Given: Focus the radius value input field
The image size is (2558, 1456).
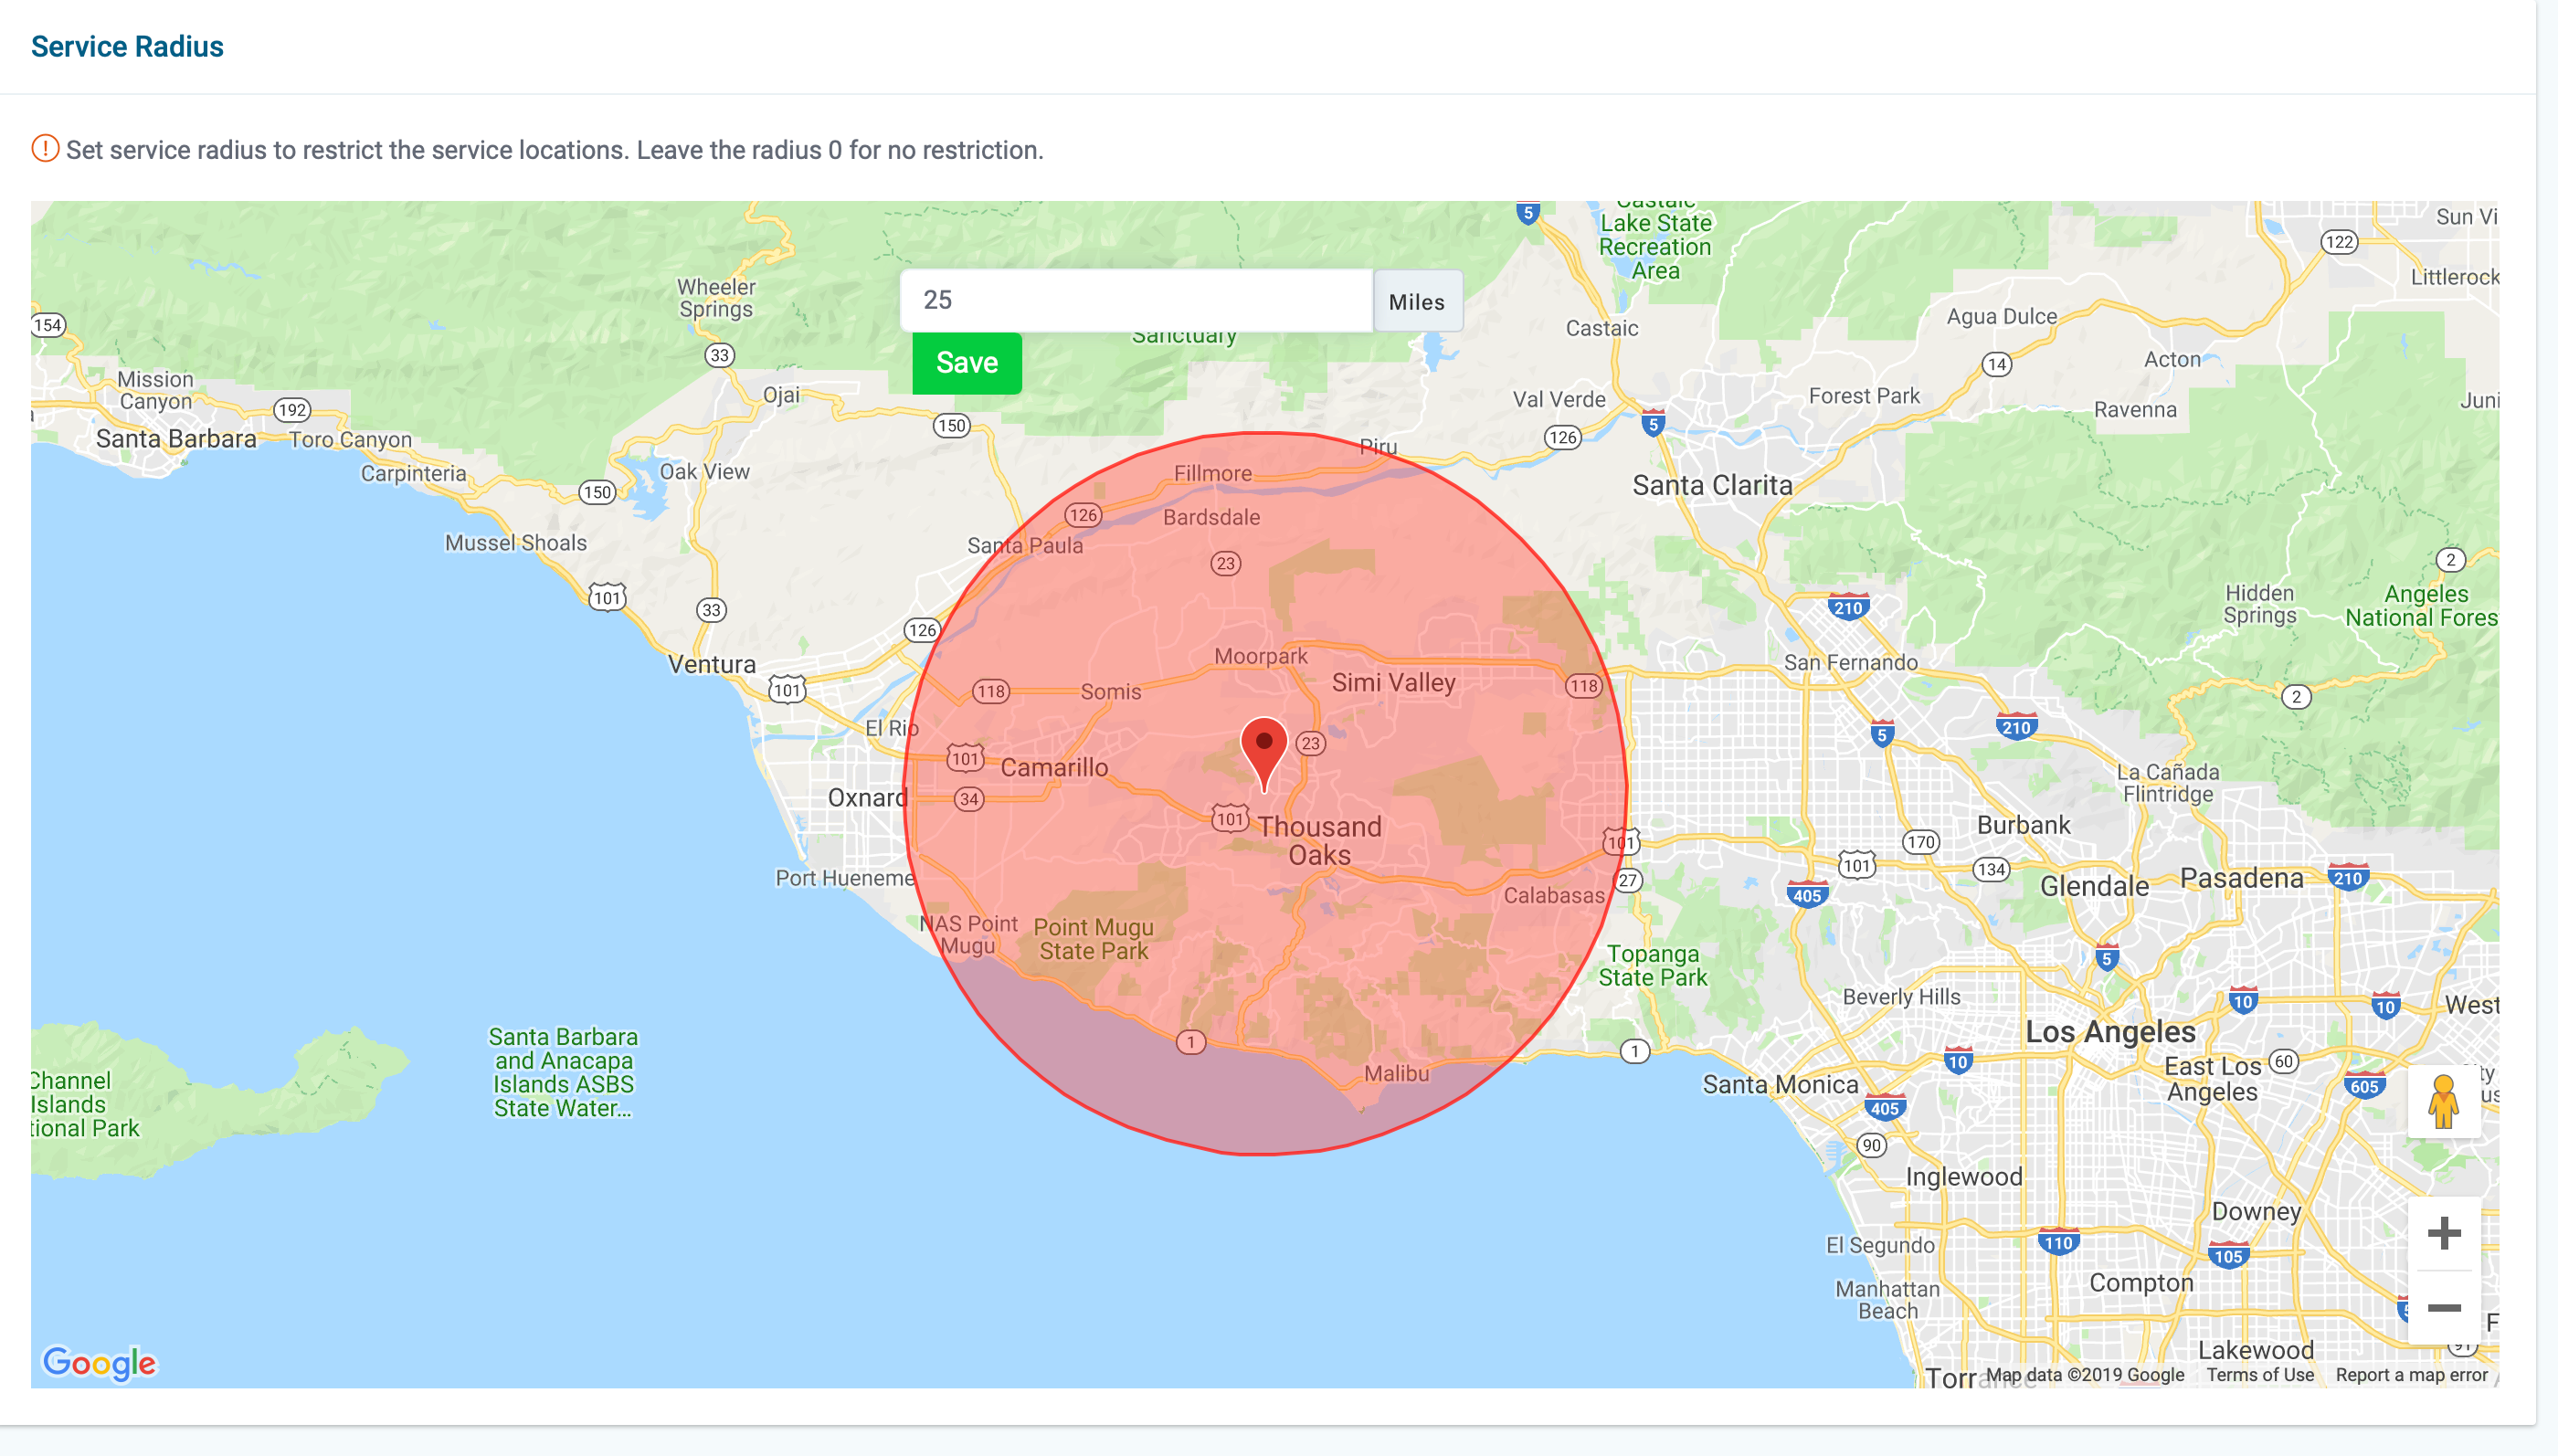Looking at the screenshot, I should pyautogui.click(x=1136, y=300).
